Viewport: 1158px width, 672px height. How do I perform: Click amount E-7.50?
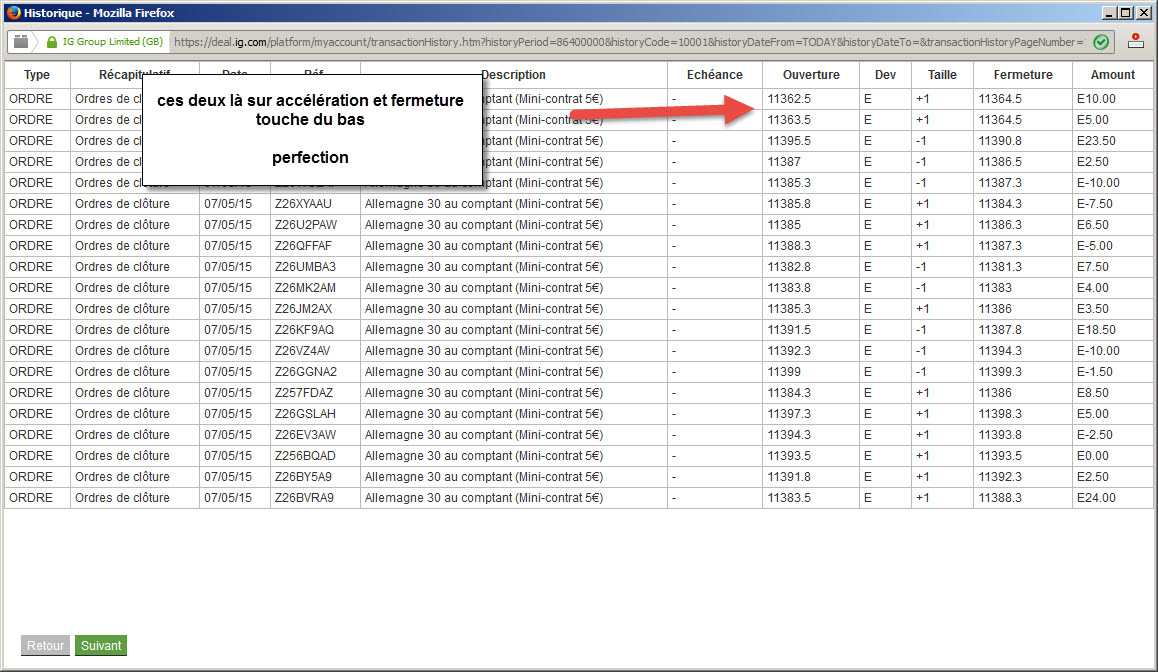pyautogui.click(x=1094, y=204)
